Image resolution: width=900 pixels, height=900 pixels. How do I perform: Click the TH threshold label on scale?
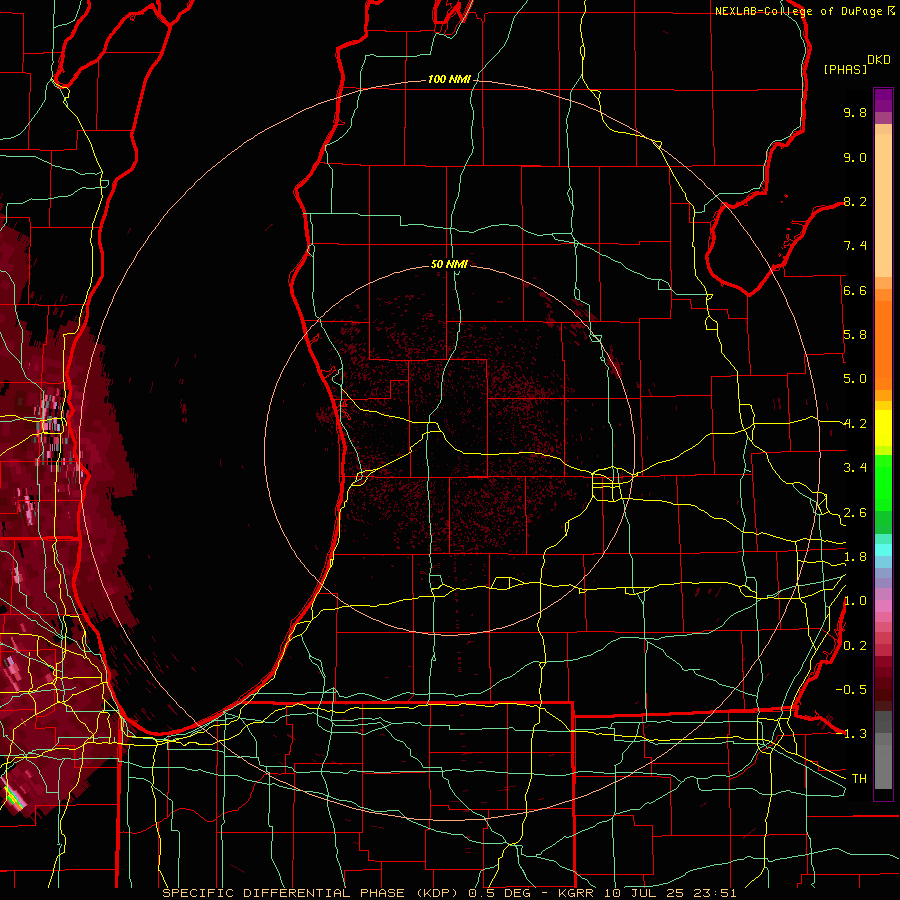[859, 779]
